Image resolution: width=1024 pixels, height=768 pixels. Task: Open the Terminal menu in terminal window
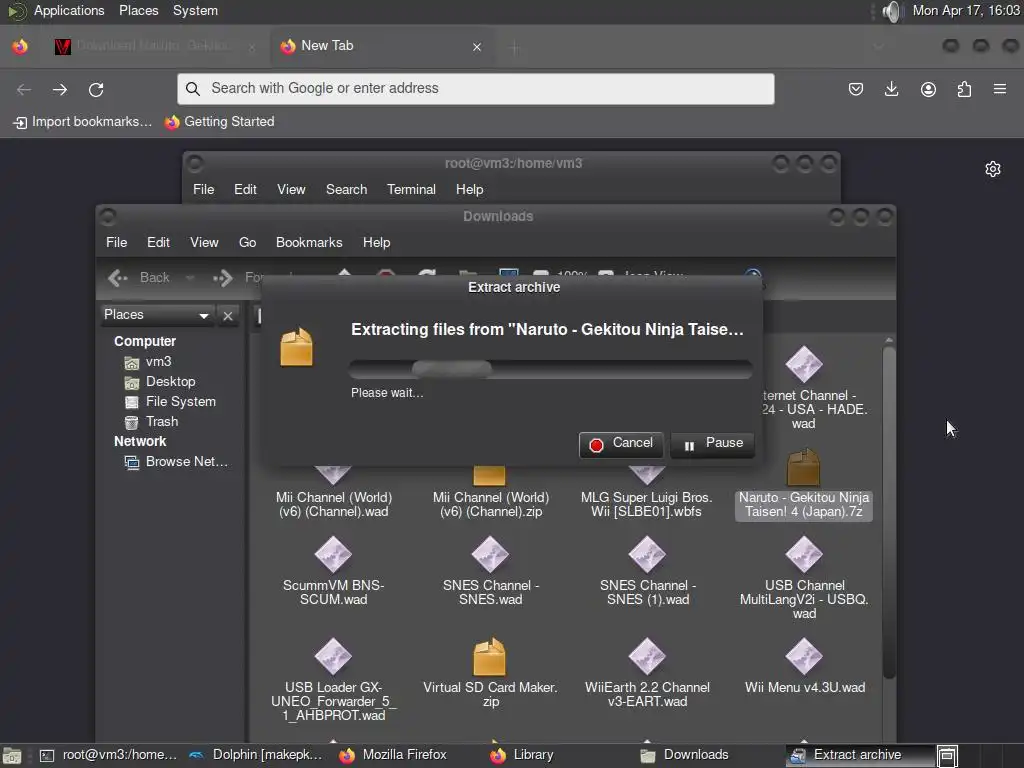pos(411,189)
